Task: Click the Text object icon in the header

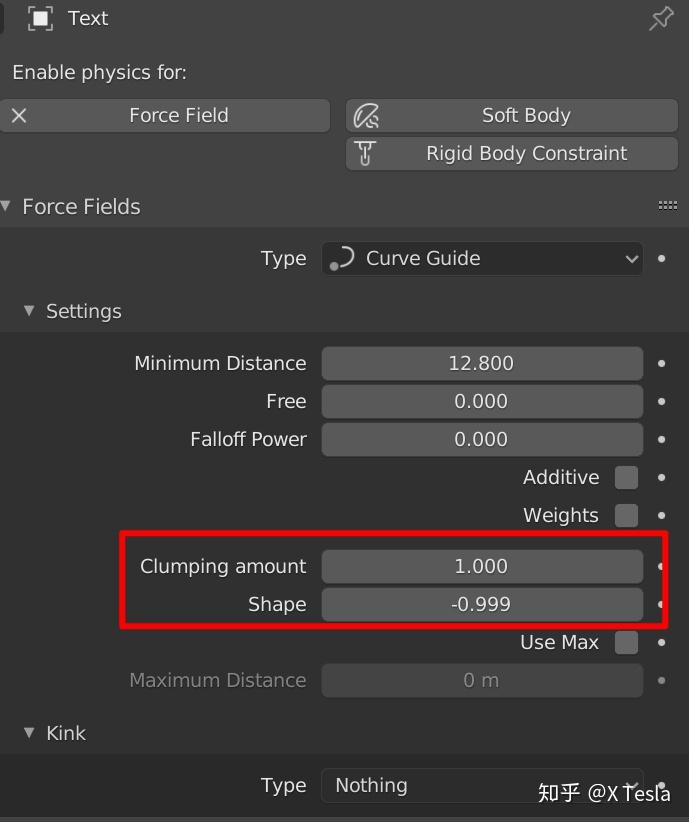Action: point(38,18)
